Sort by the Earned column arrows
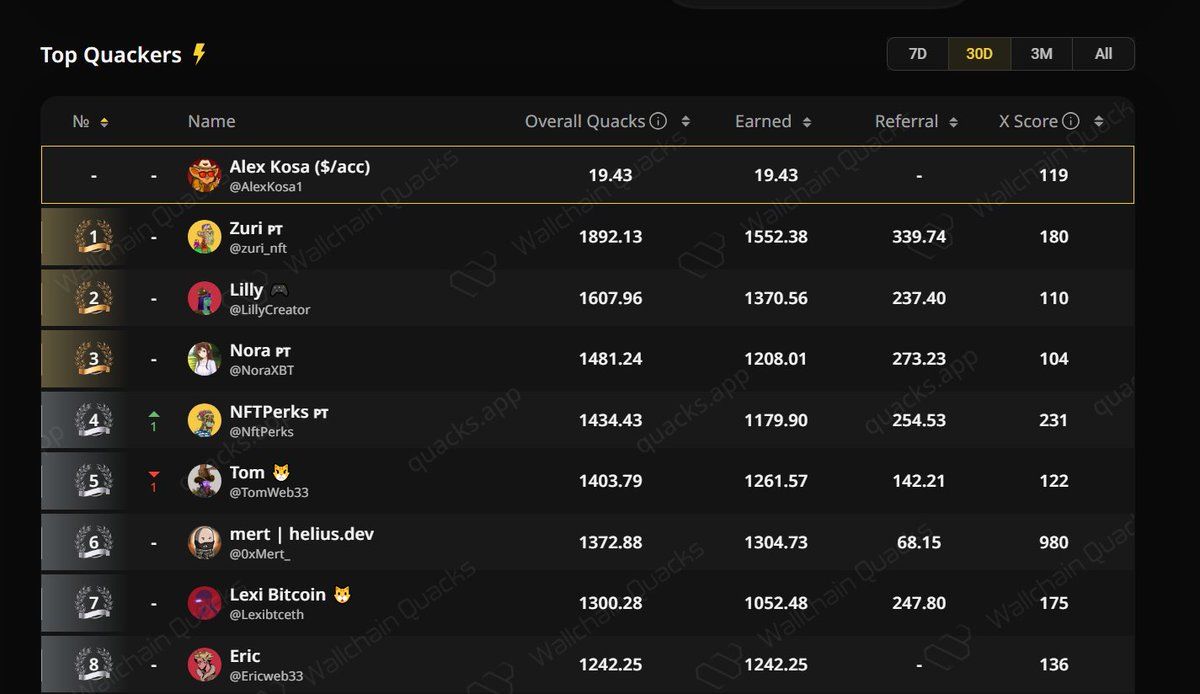The height and width of the screenshot is (694, 1200). pos(806,122)
